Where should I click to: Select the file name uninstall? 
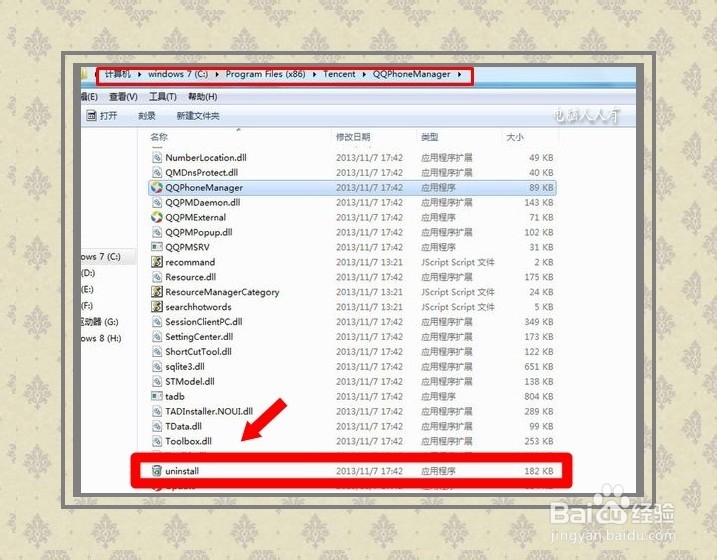click(182, 471)
